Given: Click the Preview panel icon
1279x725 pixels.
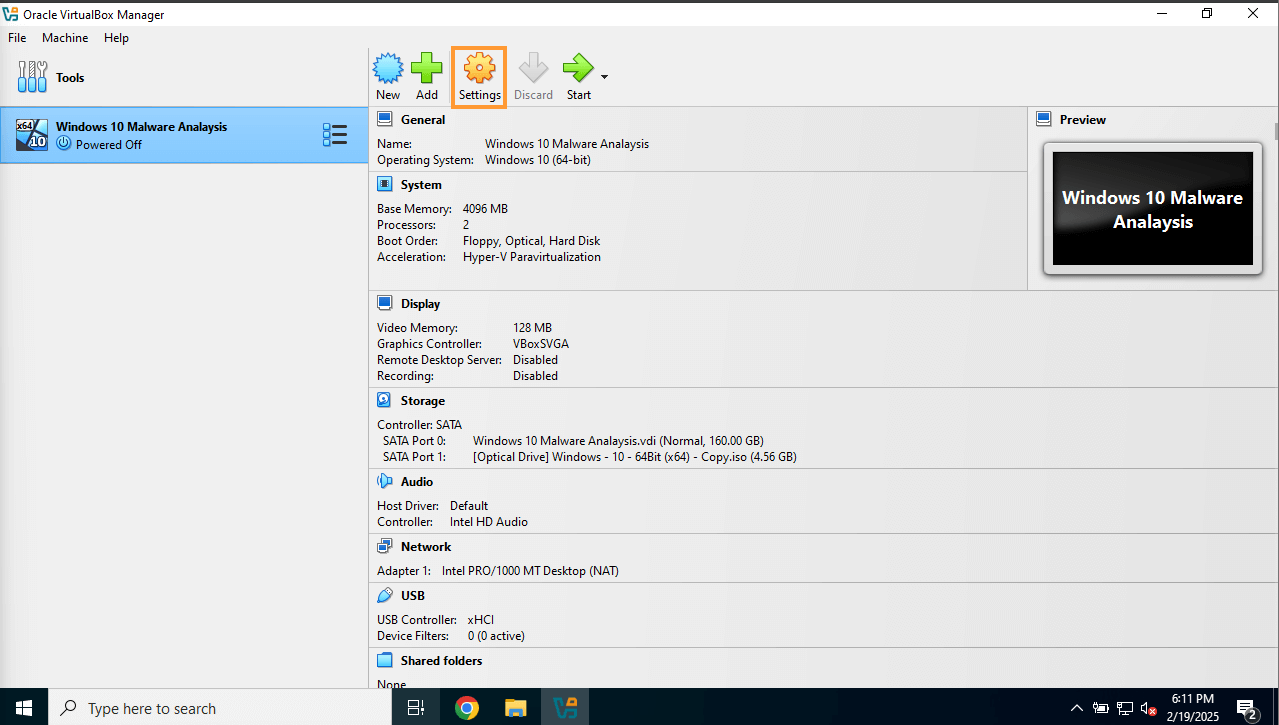Looking at the screenshot, I should coord(1044,119).
